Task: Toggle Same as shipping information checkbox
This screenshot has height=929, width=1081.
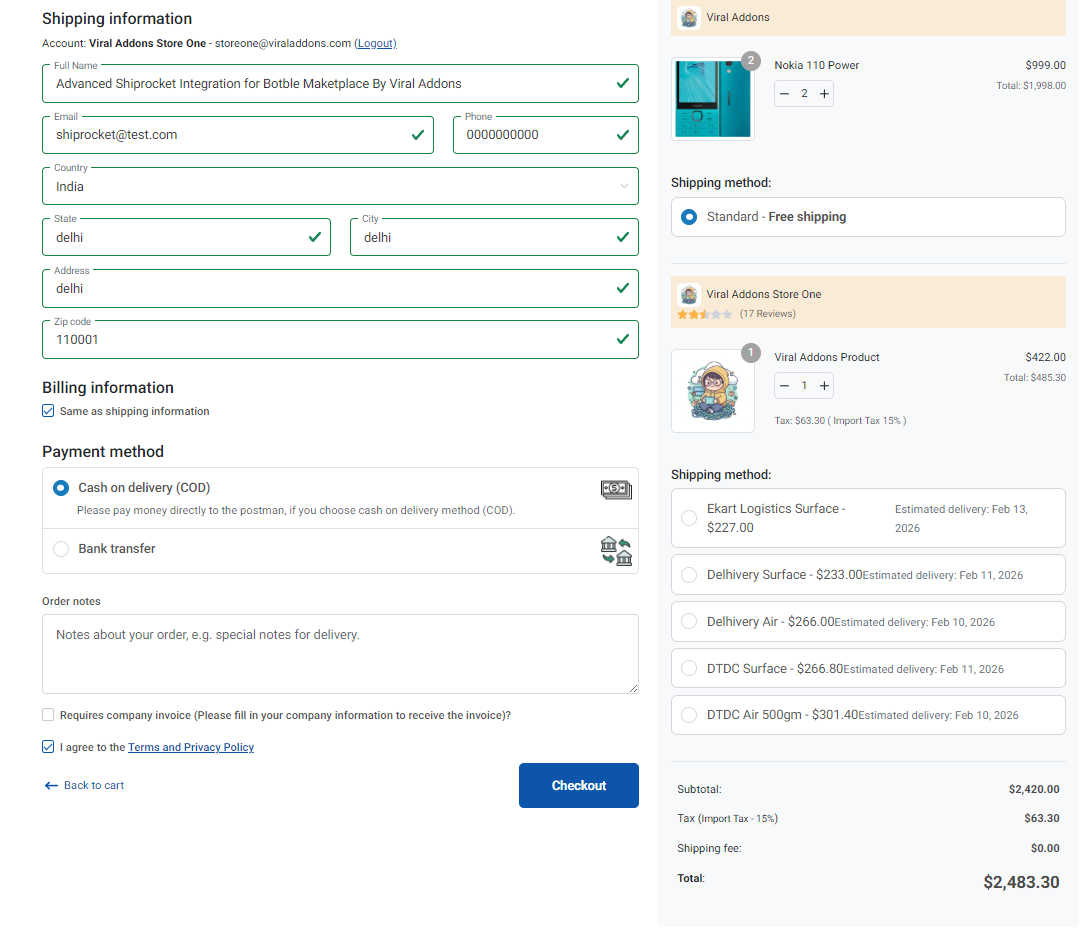Action: 48,411
